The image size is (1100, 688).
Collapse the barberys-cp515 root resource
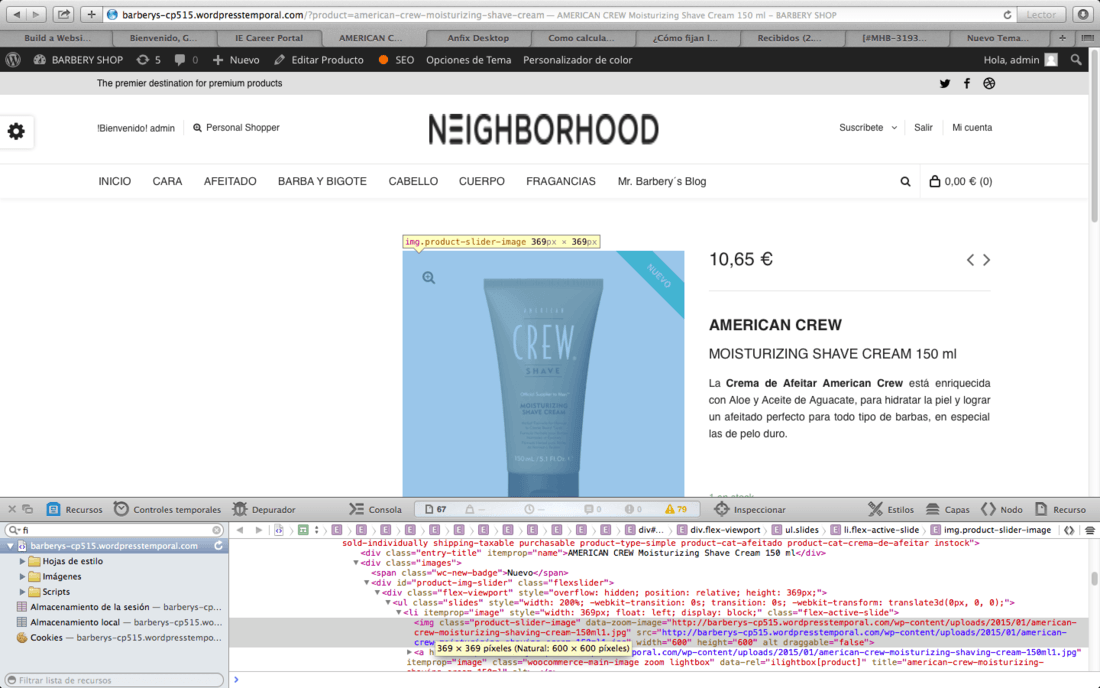(x=10, y=546)
